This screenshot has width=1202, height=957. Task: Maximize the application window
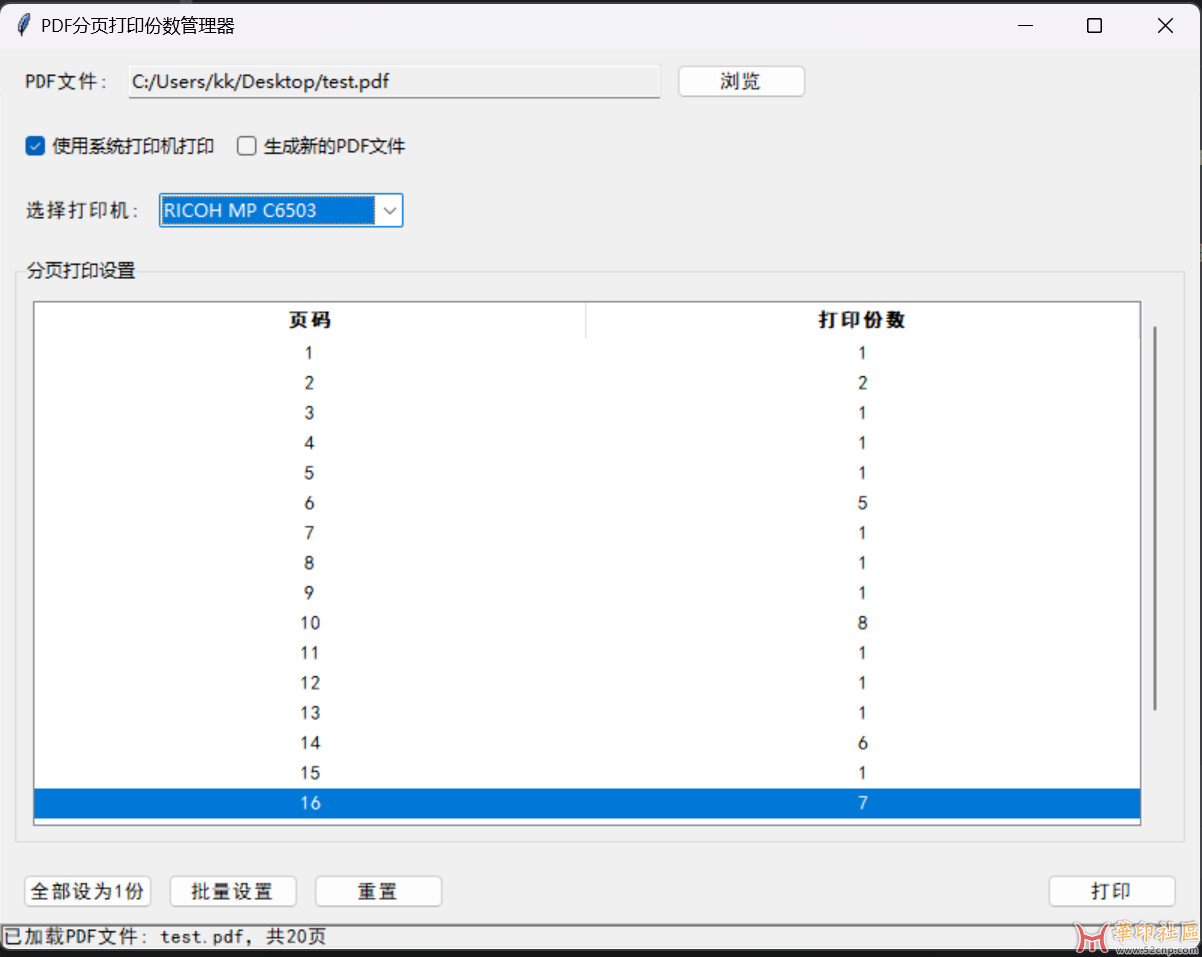click(x=1094, y=26)
